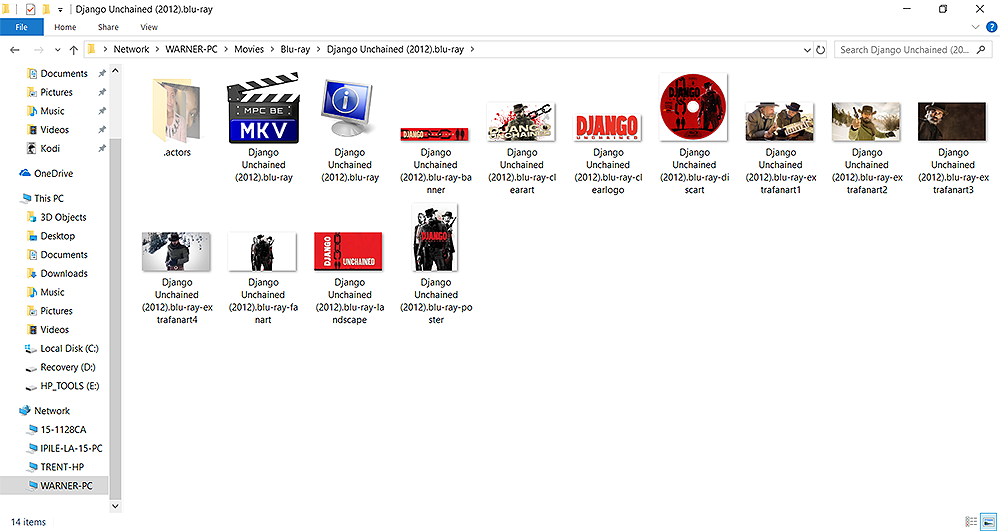The width and height of the screenshot is (1000, 531).
Task: Click Blu-ray in the address breadcrumb
Action: (x=295, y=49)
